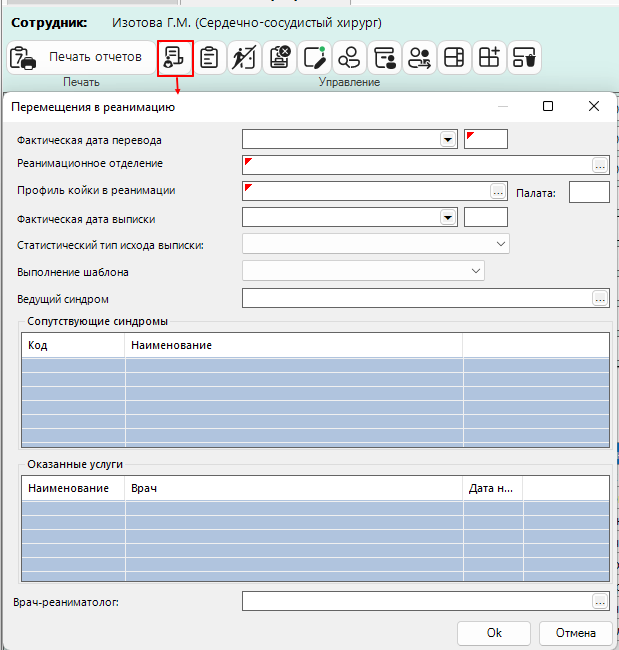
Task: Click the search person toolbar icon
Action: [349, 58]
